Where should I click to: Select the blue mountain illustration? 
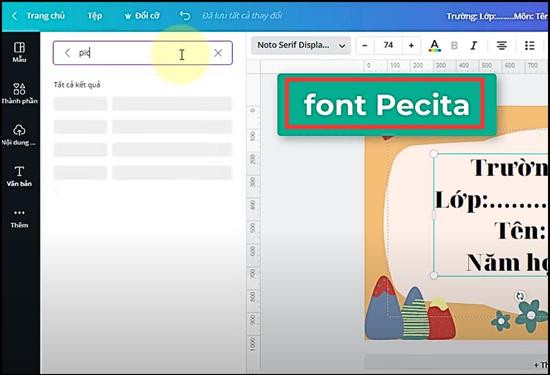384,308
